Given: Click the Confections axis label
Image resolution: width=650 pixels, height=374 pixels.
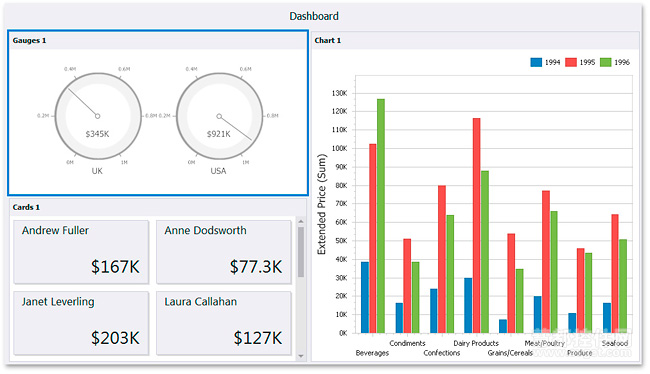Looking at the screenshot, I should (x=442, y=353).
